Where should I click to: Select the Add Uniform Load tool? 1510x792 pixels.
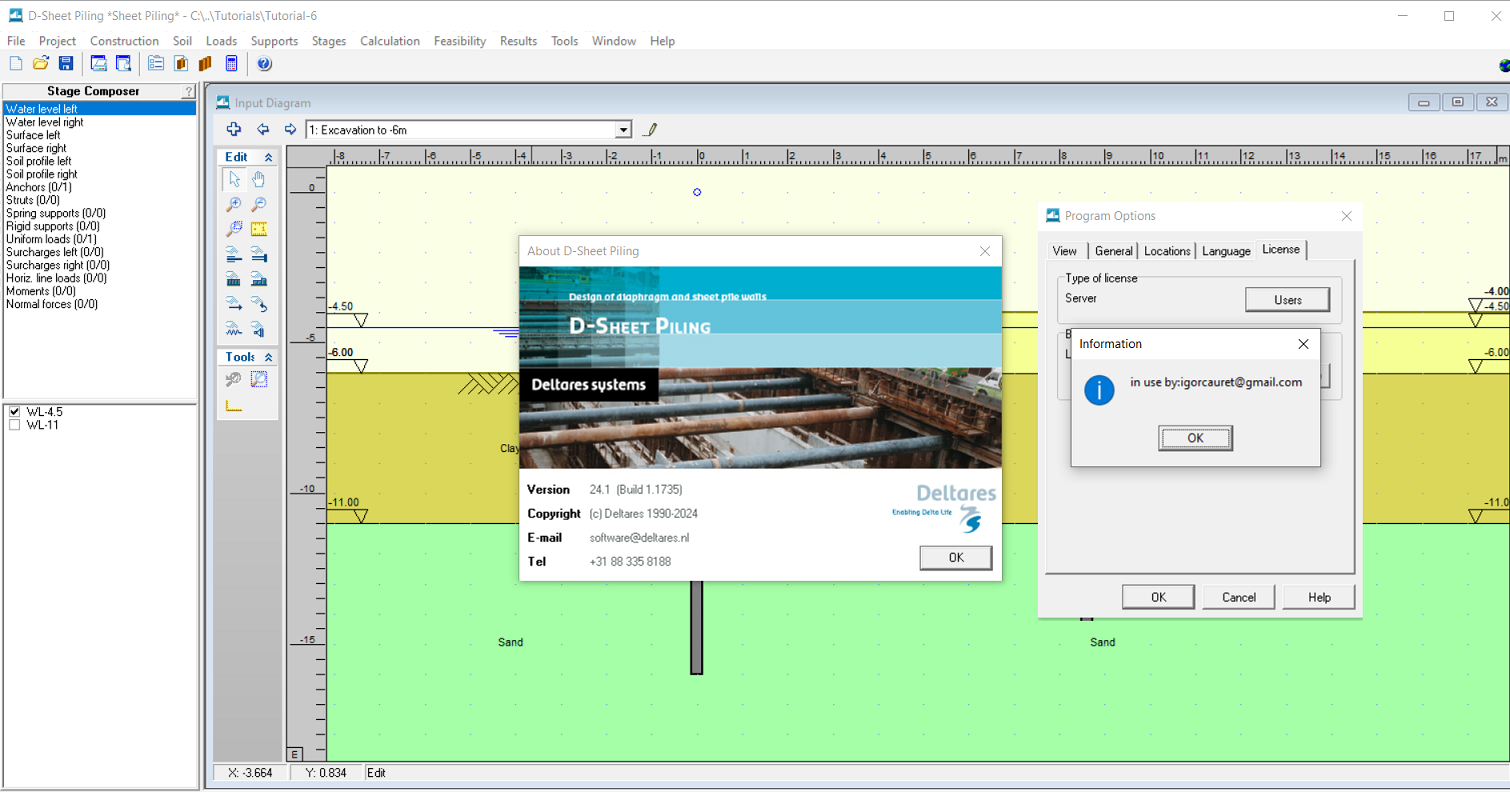[234, 279]
